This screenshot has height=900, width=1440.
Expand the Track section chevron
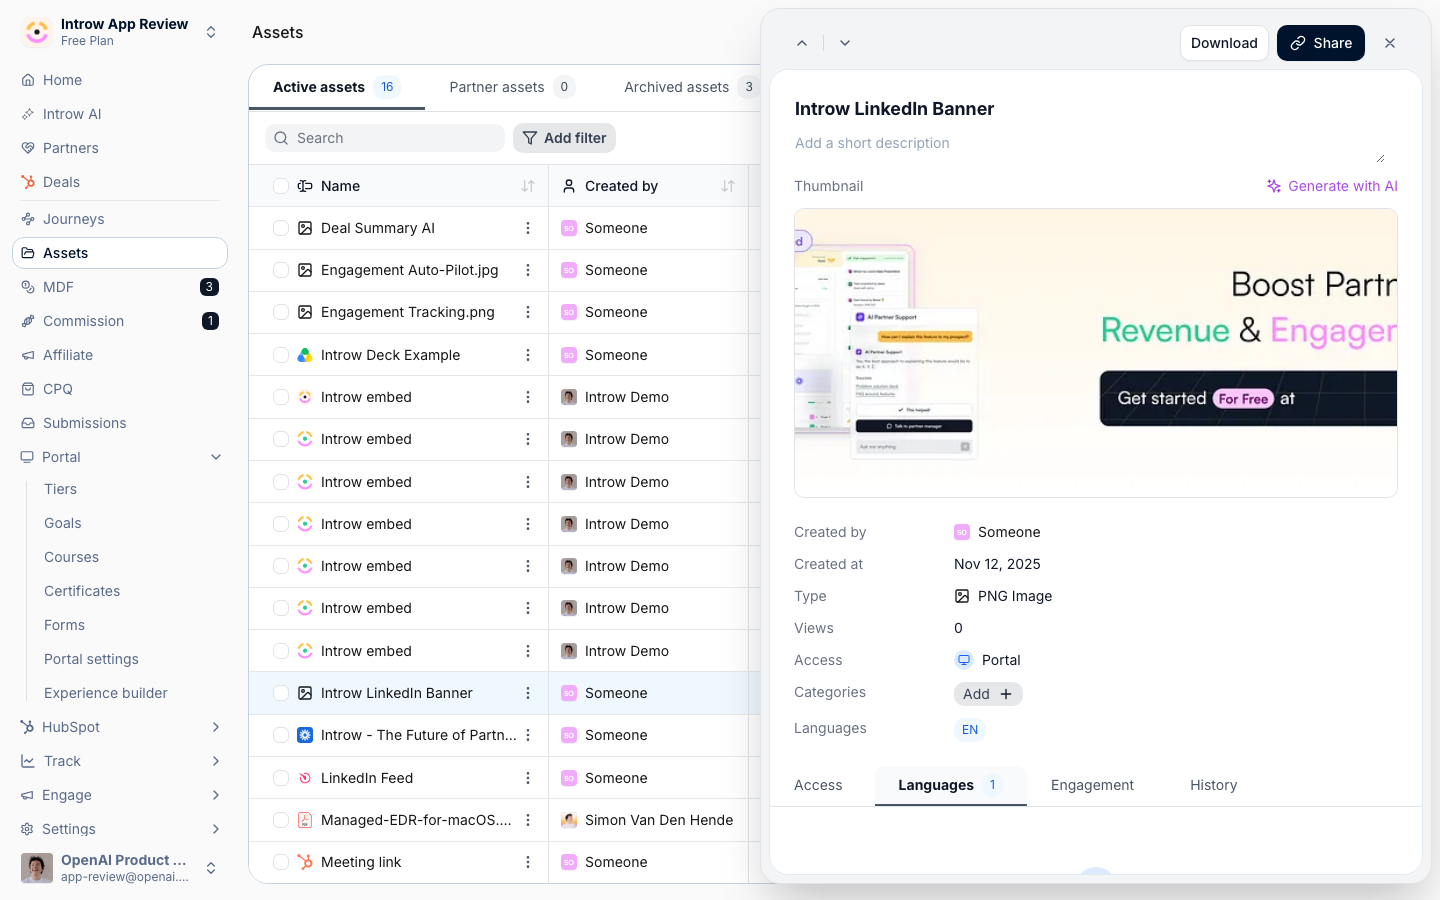pyautogui.click(x=216, y=761)
